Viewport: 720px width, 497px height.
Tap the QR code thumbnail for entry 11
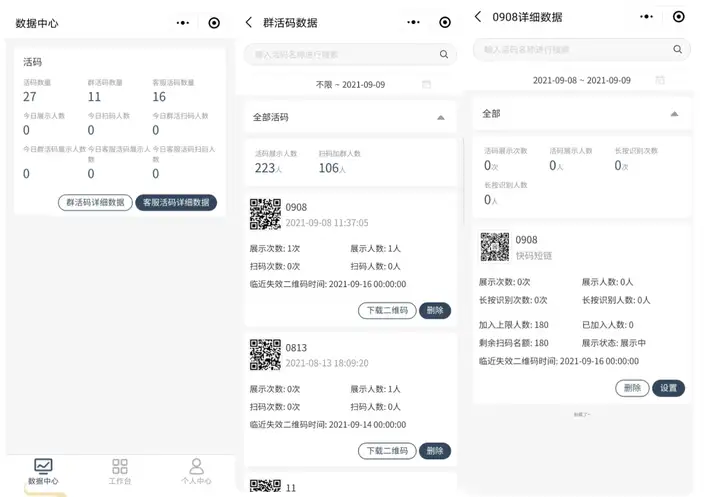[265, 486]
